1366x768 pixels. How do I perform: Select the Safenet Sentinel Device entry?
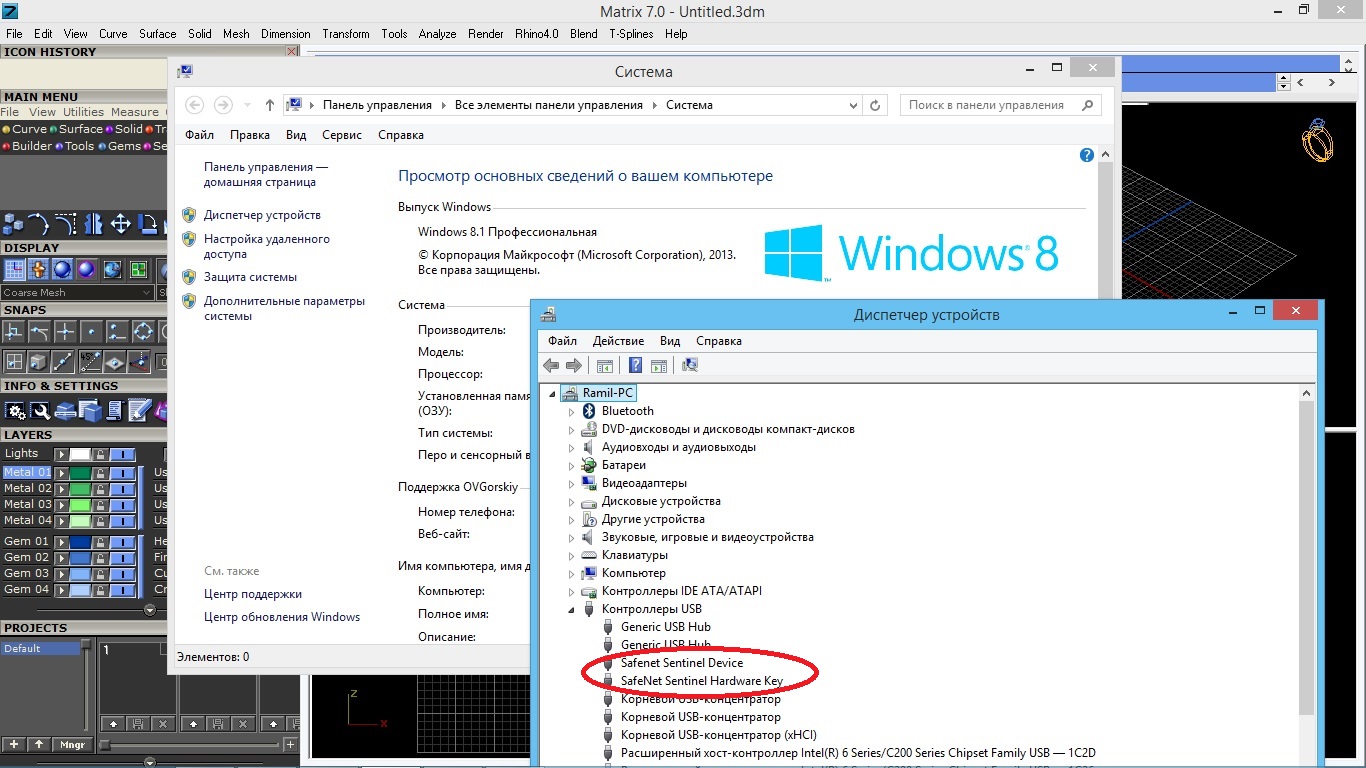[x=681, y=663]
